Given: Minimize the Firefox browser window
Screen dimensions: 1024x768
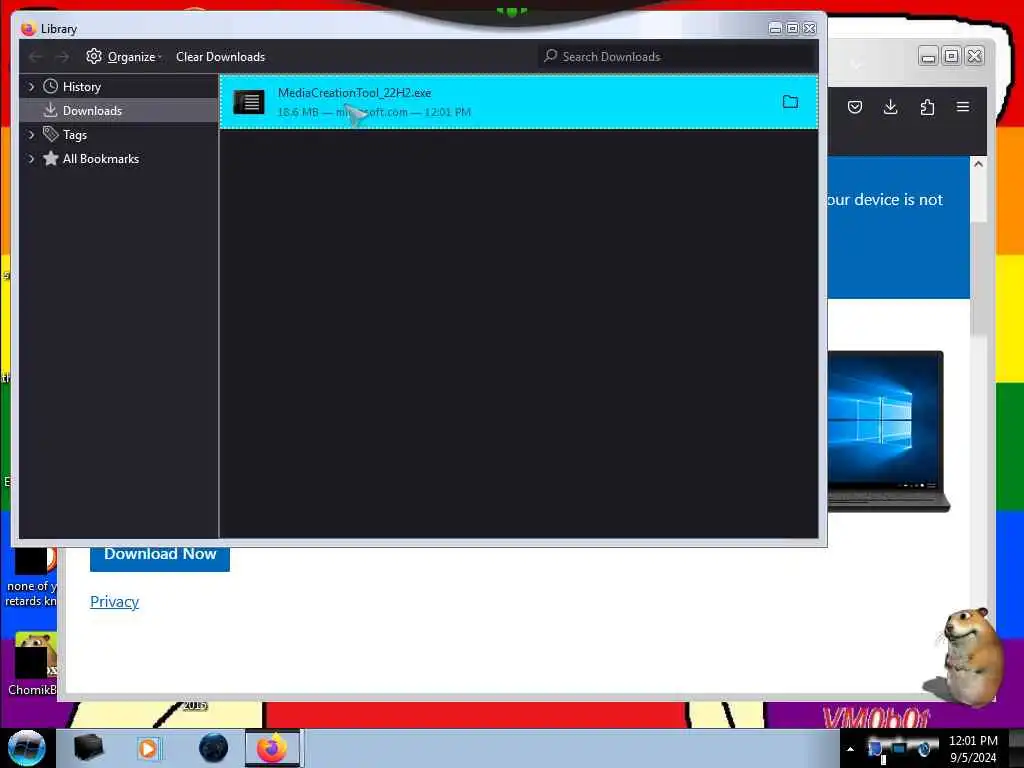Looking at the screenshot, I should click(928, 56).
